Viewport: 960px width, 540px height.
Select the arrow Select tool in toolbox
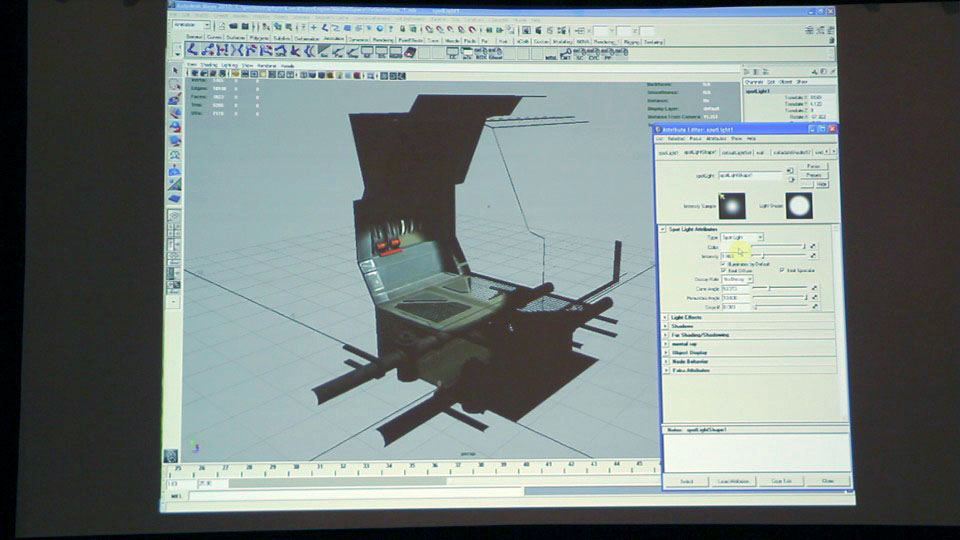coord(174,71)
